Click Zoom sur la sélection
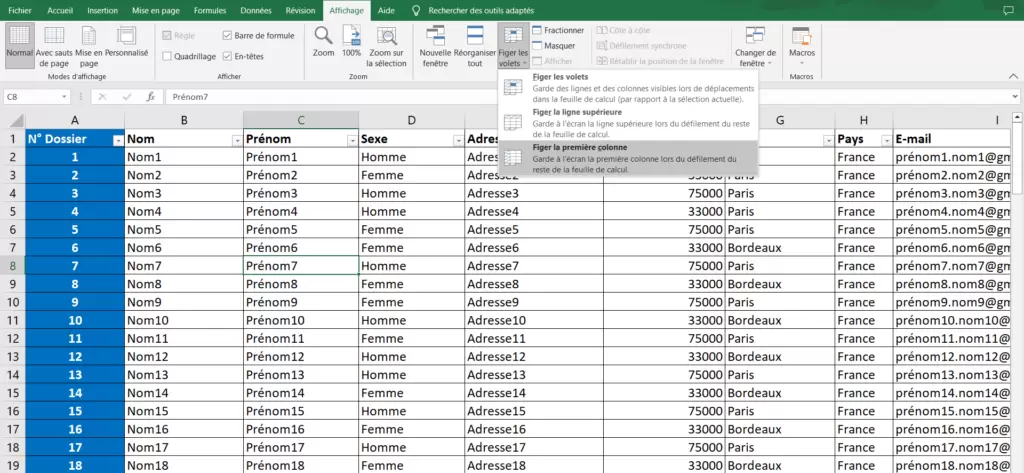Viewport: 1024px width, 473px height. click(x=386, y=46)
